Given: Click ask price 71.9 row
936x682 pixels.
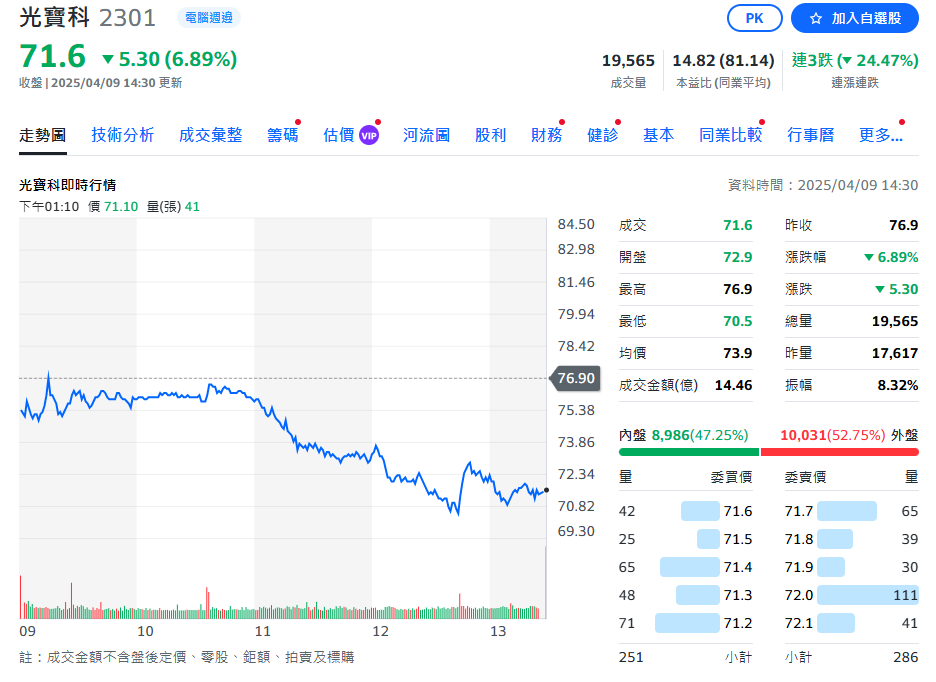Looking at the screenshot, I should pyautogui.click(x=851, y=567).
